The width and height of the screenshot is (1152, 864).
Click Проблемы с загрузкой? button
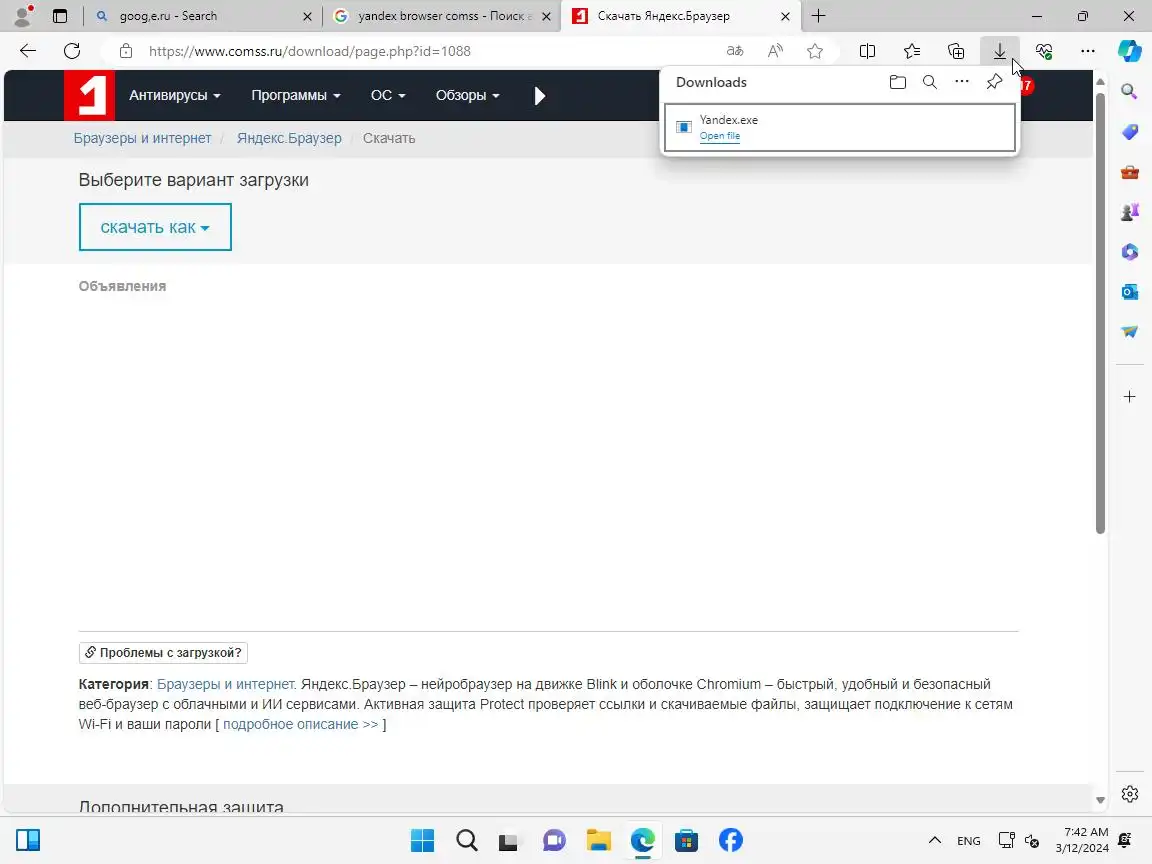click(x=163, y=652)
